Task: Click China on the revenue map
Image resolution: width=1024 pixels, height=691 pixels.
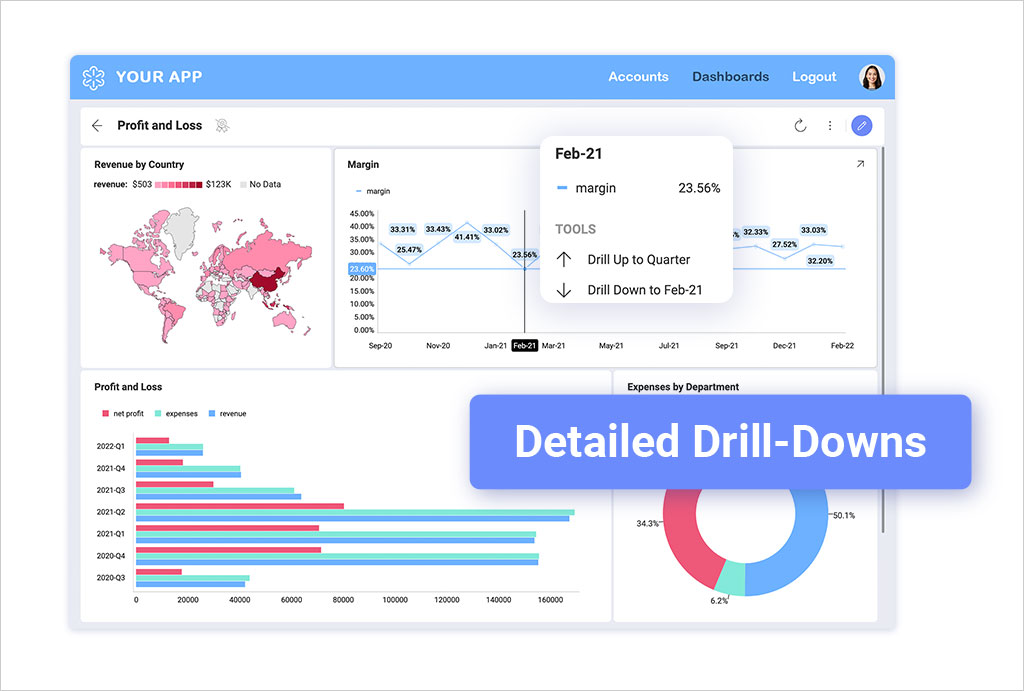Action: click(x=264, y=283)
